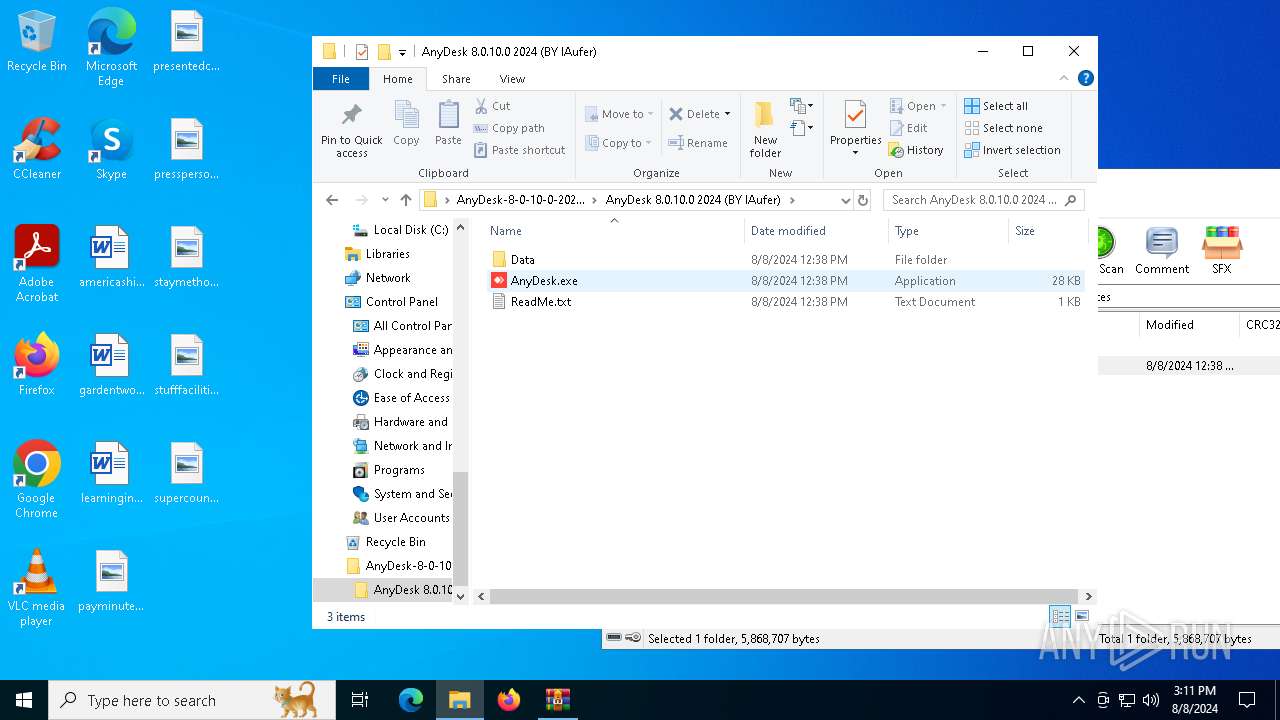Click Paste shortcut in ribbon

pyautogui.click(x=520, y=150)
